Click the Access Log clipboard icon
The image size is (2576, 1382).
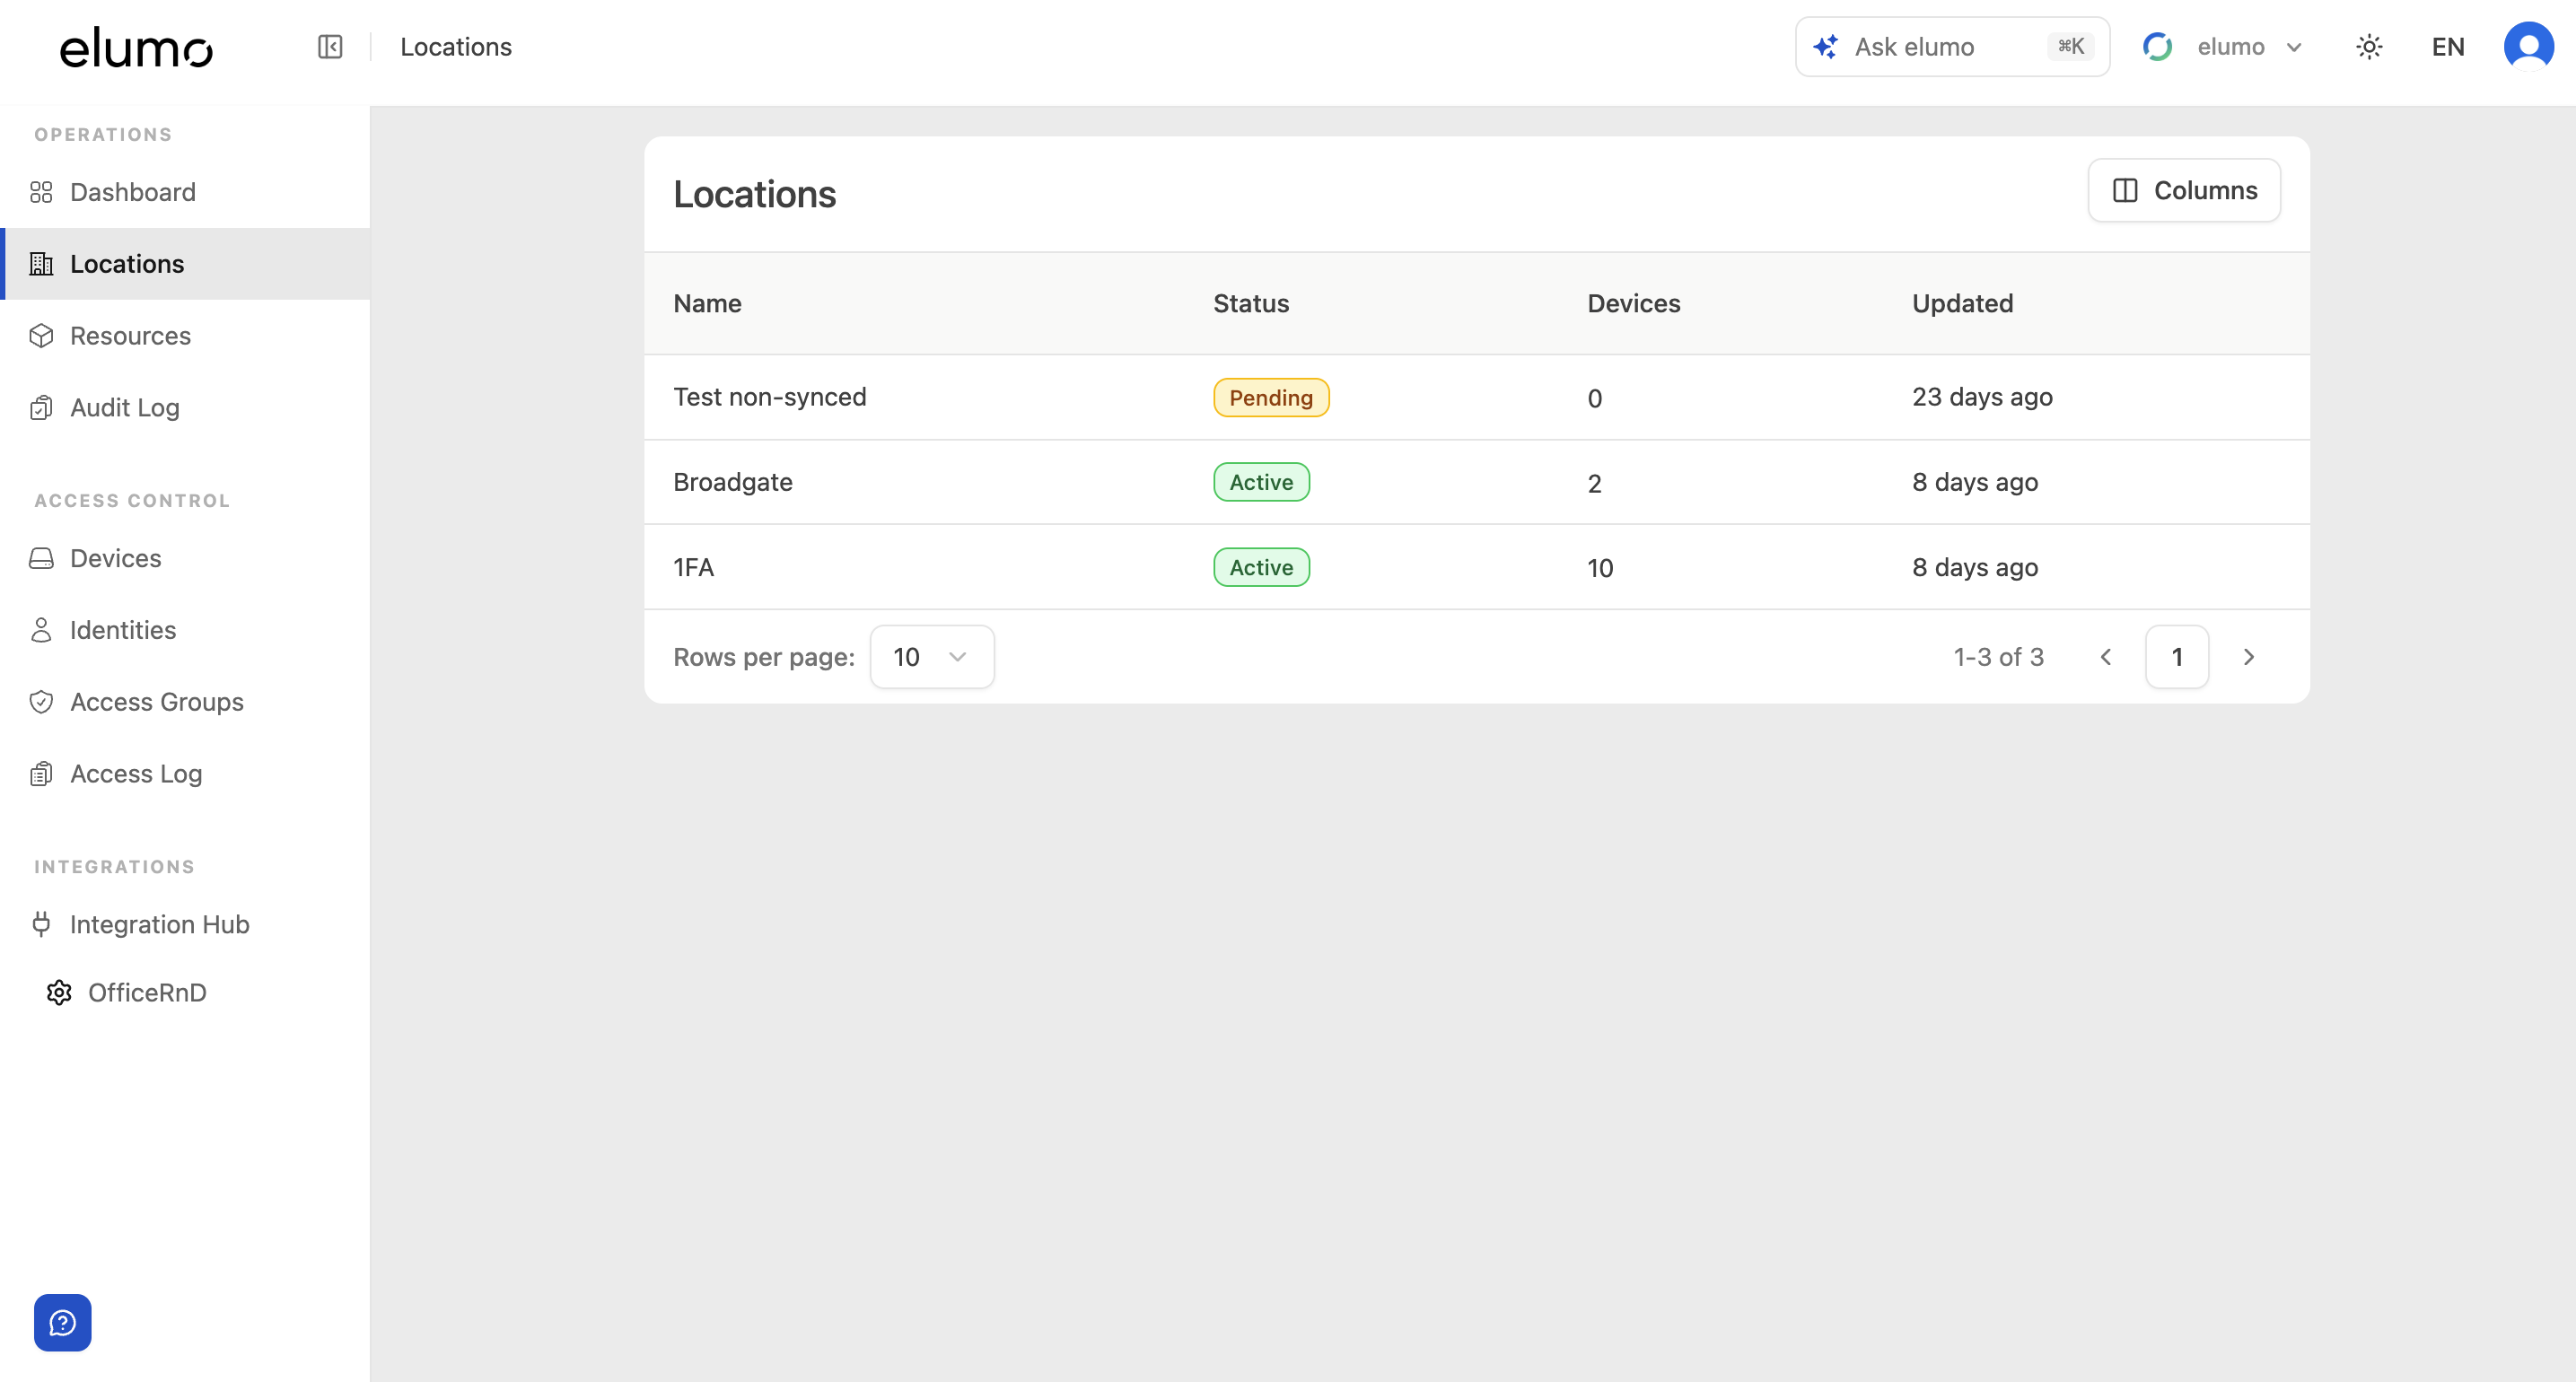(x=41, y=774)
